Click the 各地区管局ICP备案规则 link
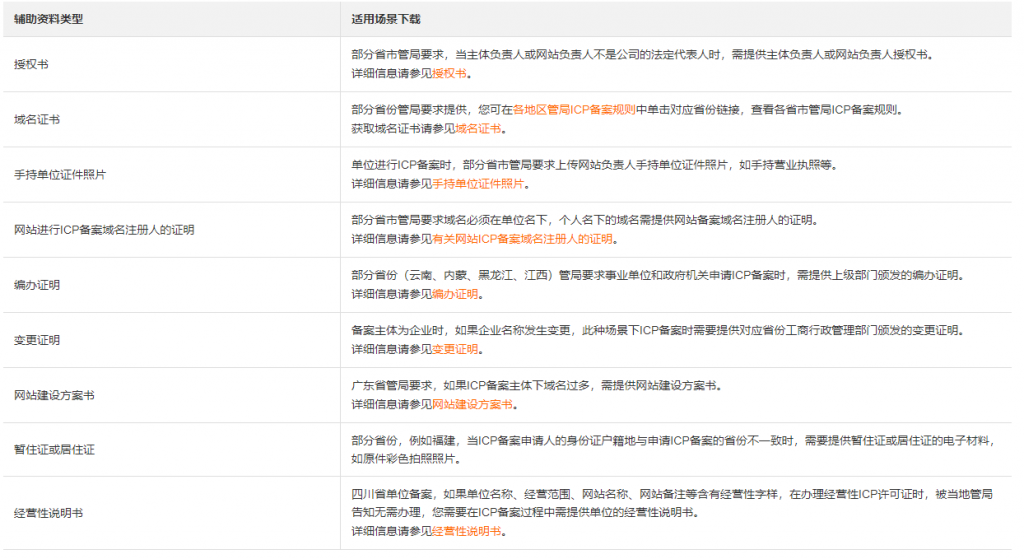 point(574,110)
